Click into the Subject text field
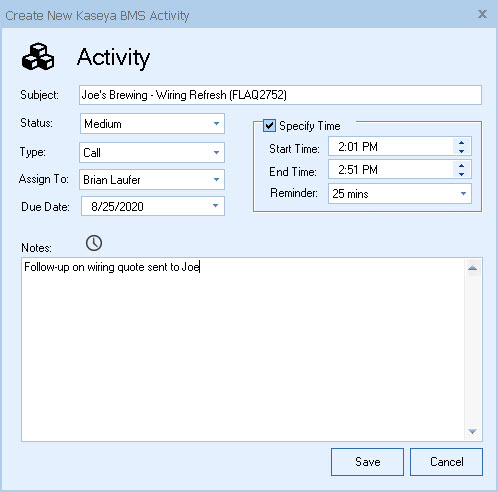 pos(280,95)
